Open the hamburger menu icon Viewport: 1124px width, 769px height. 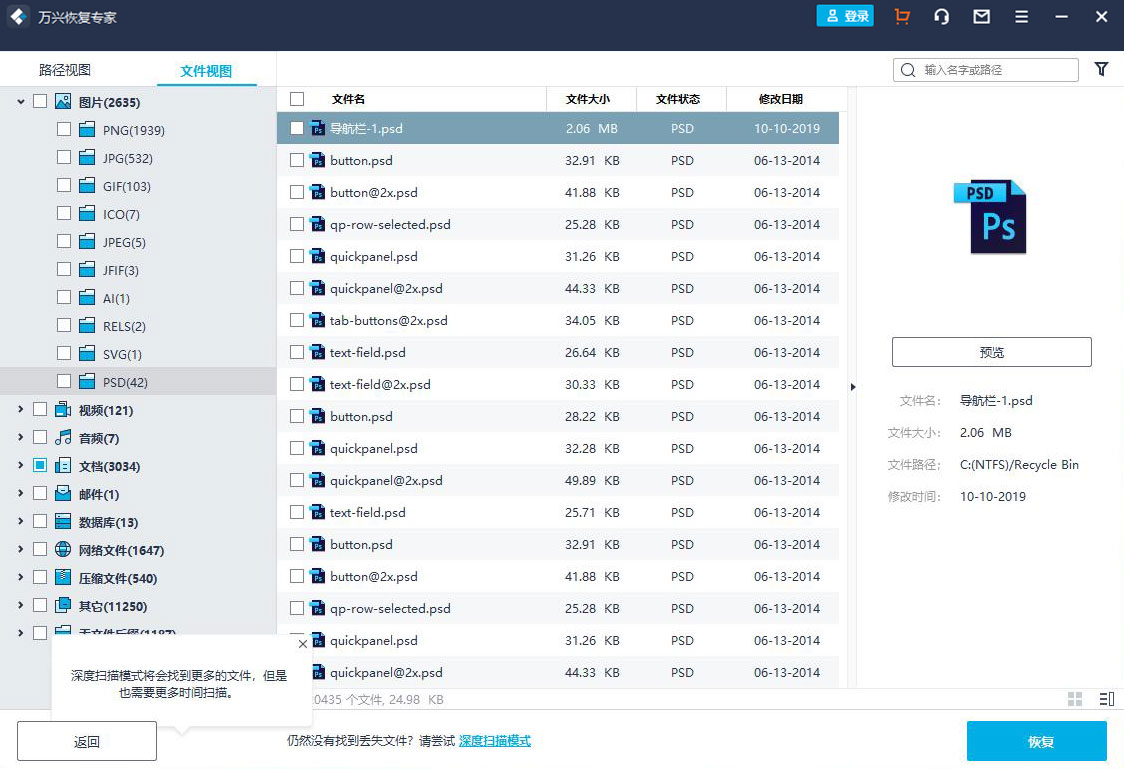point(1021,17)
